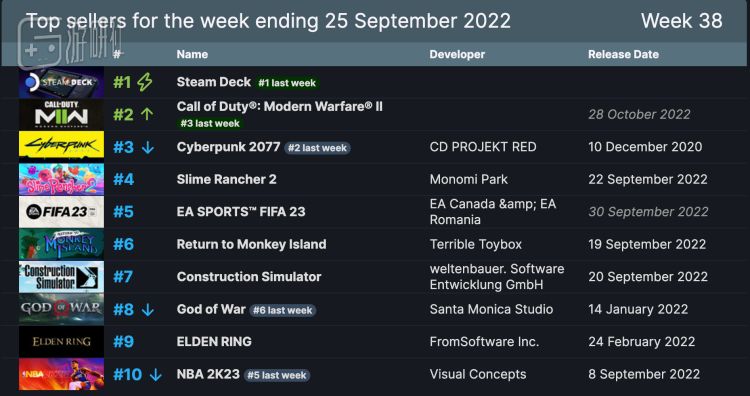750x396 pixels.
Task: Open the NBA 2K23 cover thumbnail
Action: [61, 374]
